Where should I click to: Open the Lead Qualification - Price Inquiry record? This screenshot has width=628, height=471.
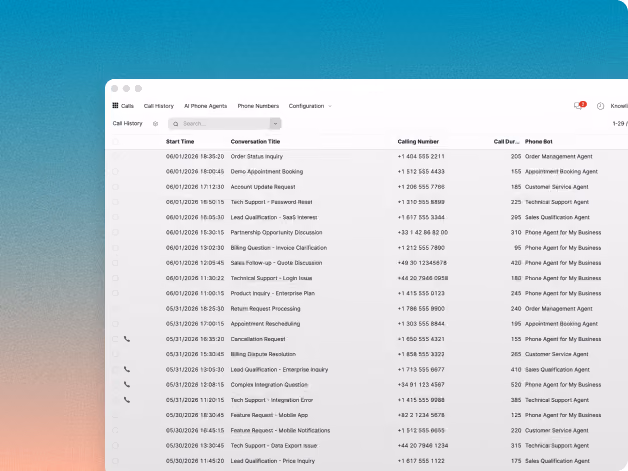(272, 461)
